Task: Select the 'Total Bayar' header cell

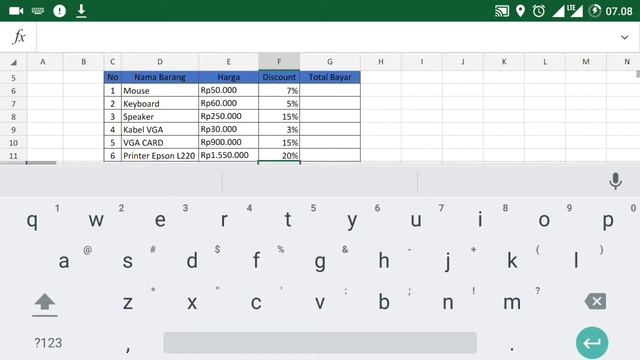Action: click(330, 77)
